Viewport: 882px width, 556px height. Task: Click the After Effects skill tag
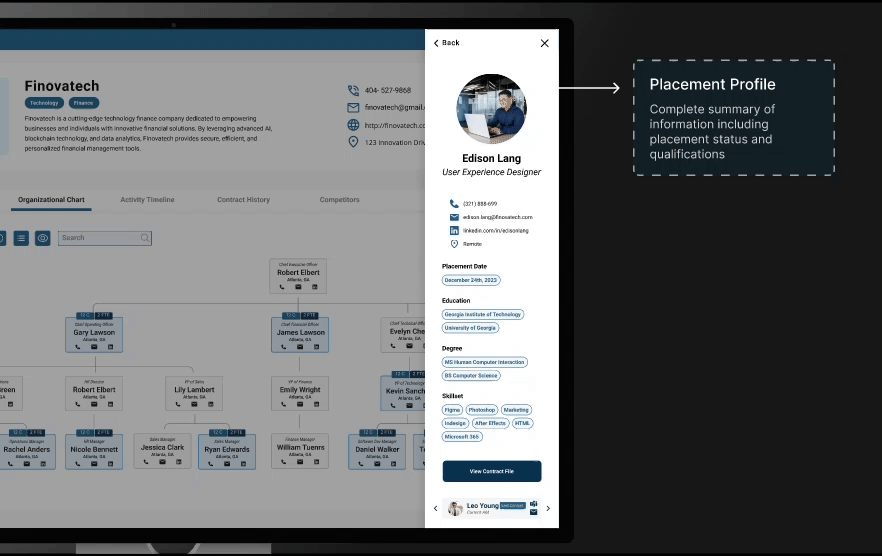pos(490,423)
